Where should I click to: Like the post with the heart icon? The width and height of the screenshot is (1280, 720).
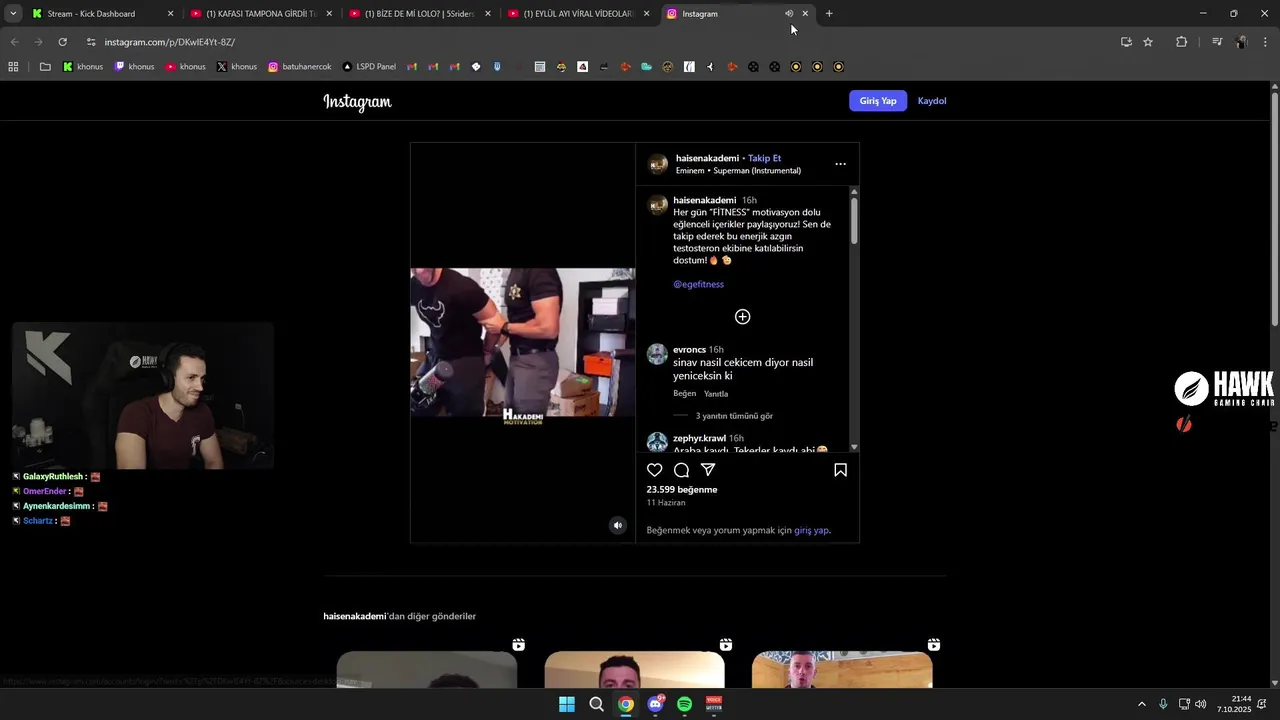(655, 470)
